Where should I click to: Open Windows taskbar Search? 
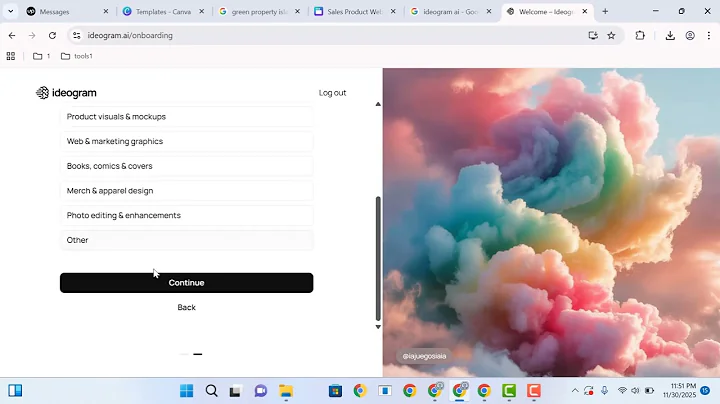pos(211,391)
